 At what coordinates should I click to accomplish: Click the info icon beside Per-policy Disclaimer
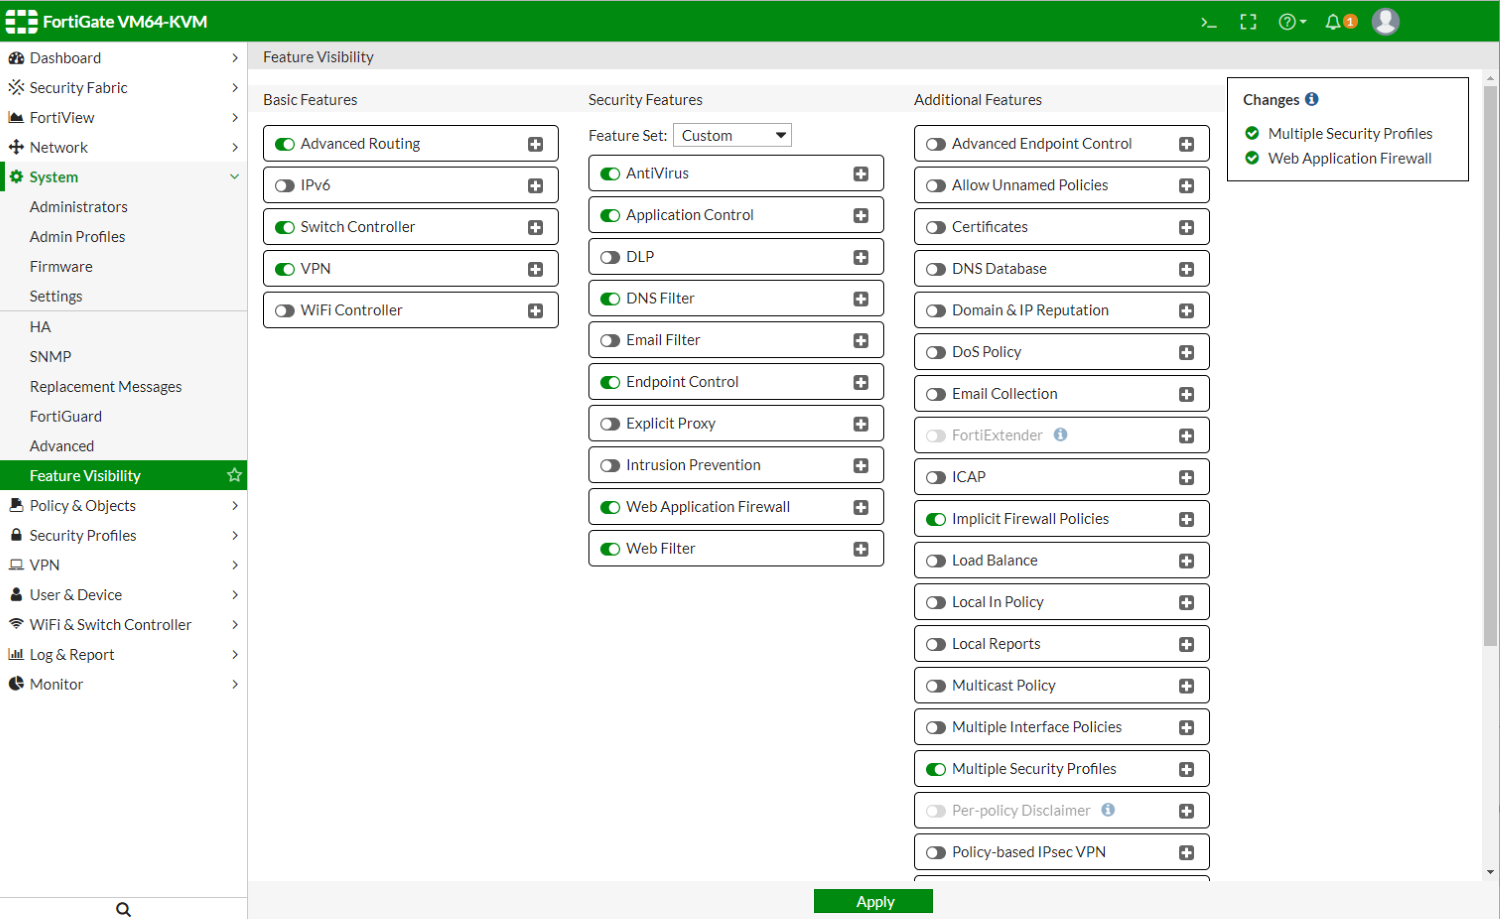[x=1108, y=810]
